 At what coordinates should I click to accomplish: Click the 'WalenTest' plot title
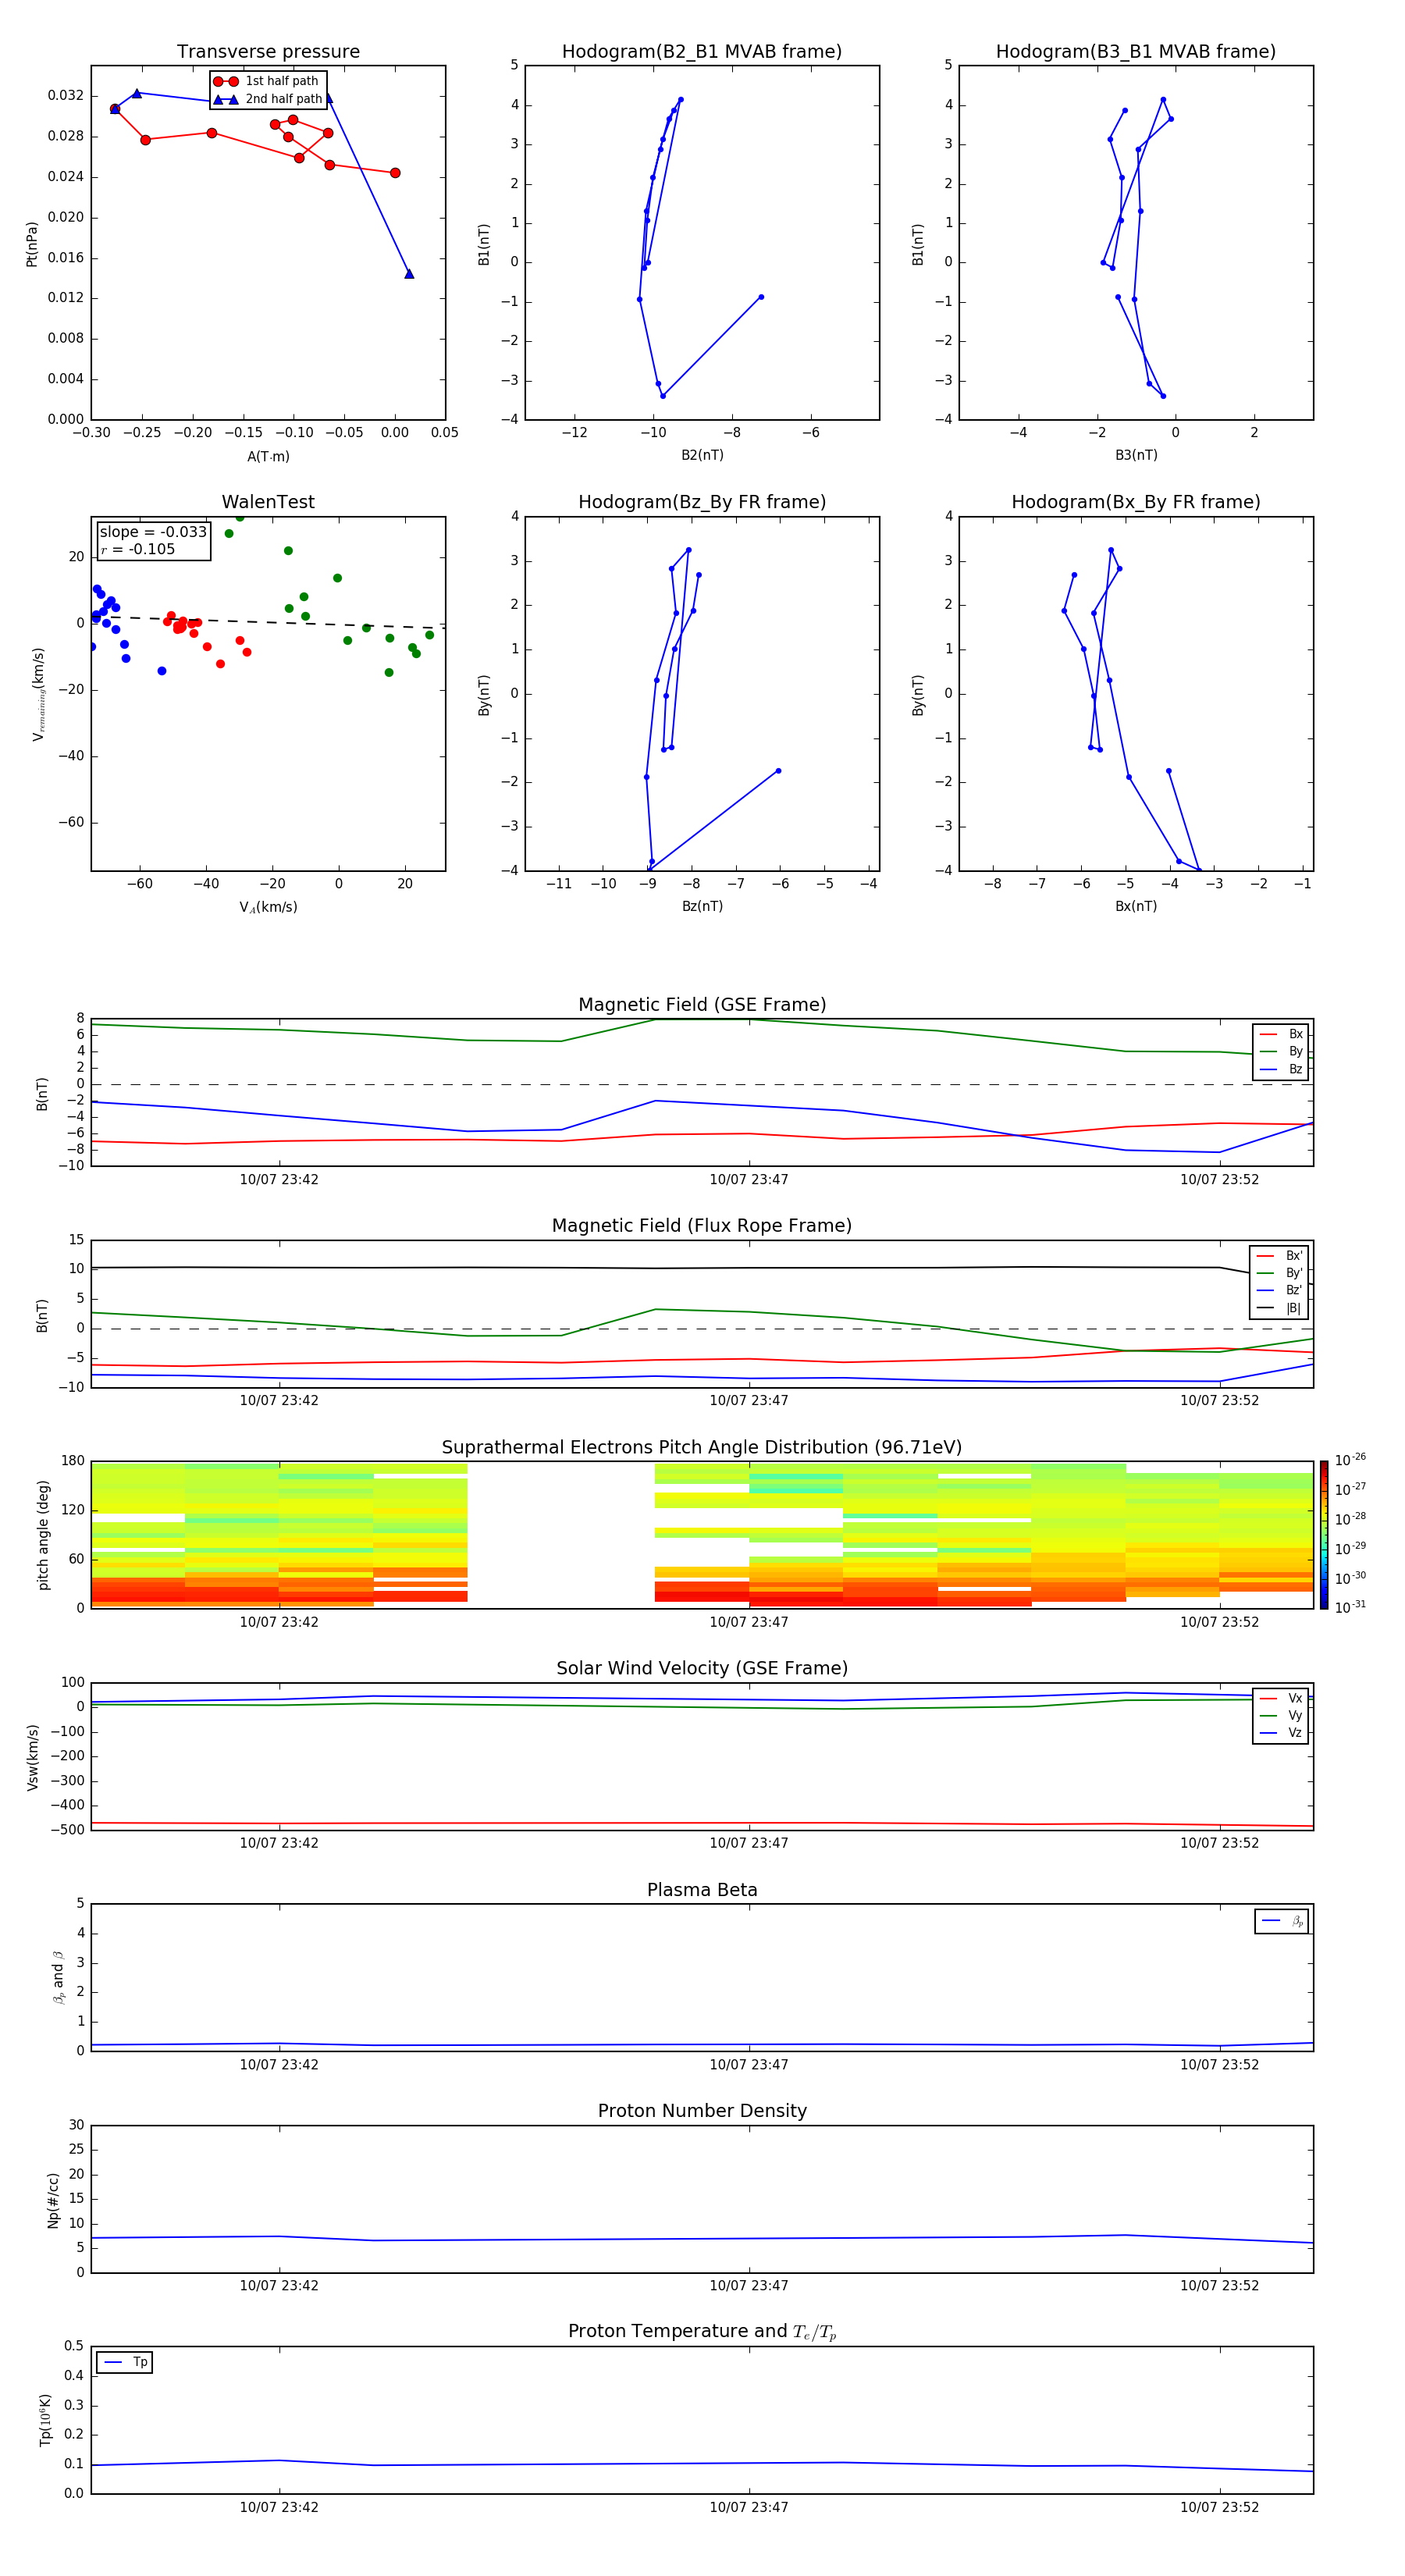point(268,502)
